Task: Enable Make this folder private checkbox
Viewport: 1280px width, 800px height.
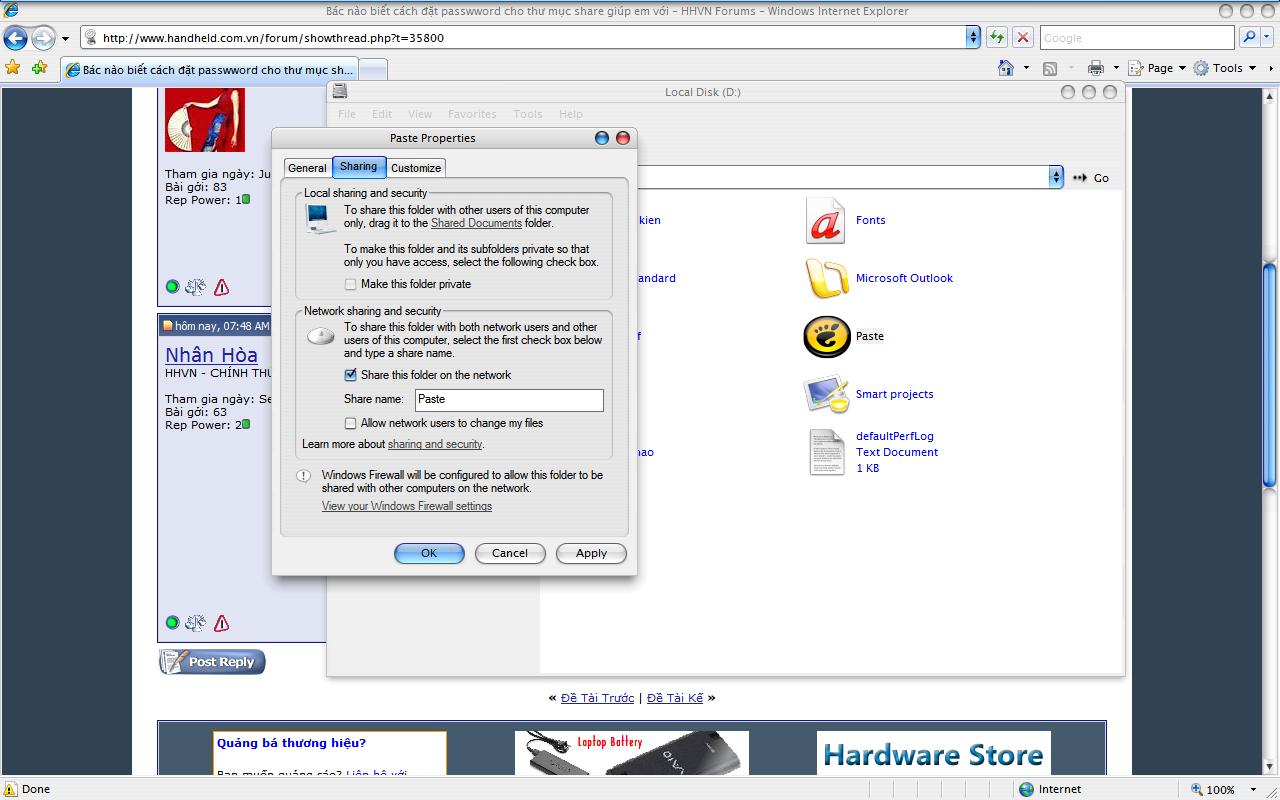Action: pyautogui.click(x=351, y=285)
